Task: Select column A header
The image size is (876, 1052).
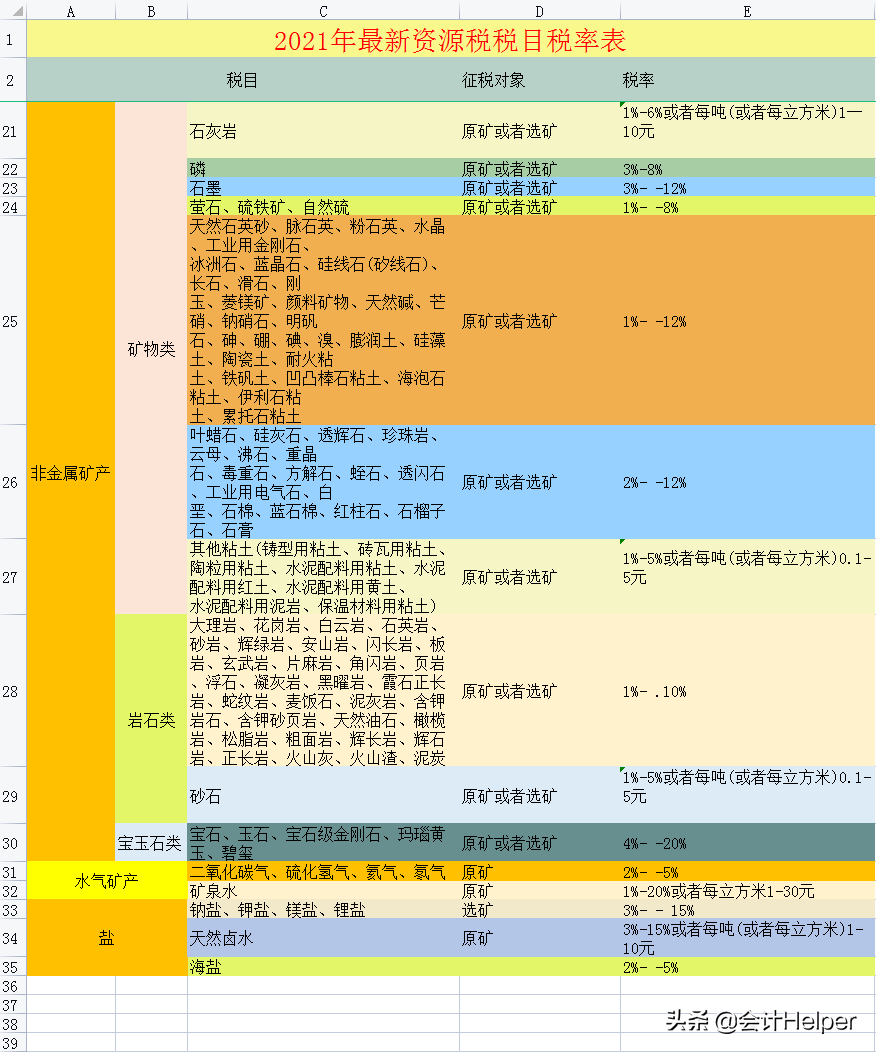Action: pyautogui.click(x=70, y=10)
